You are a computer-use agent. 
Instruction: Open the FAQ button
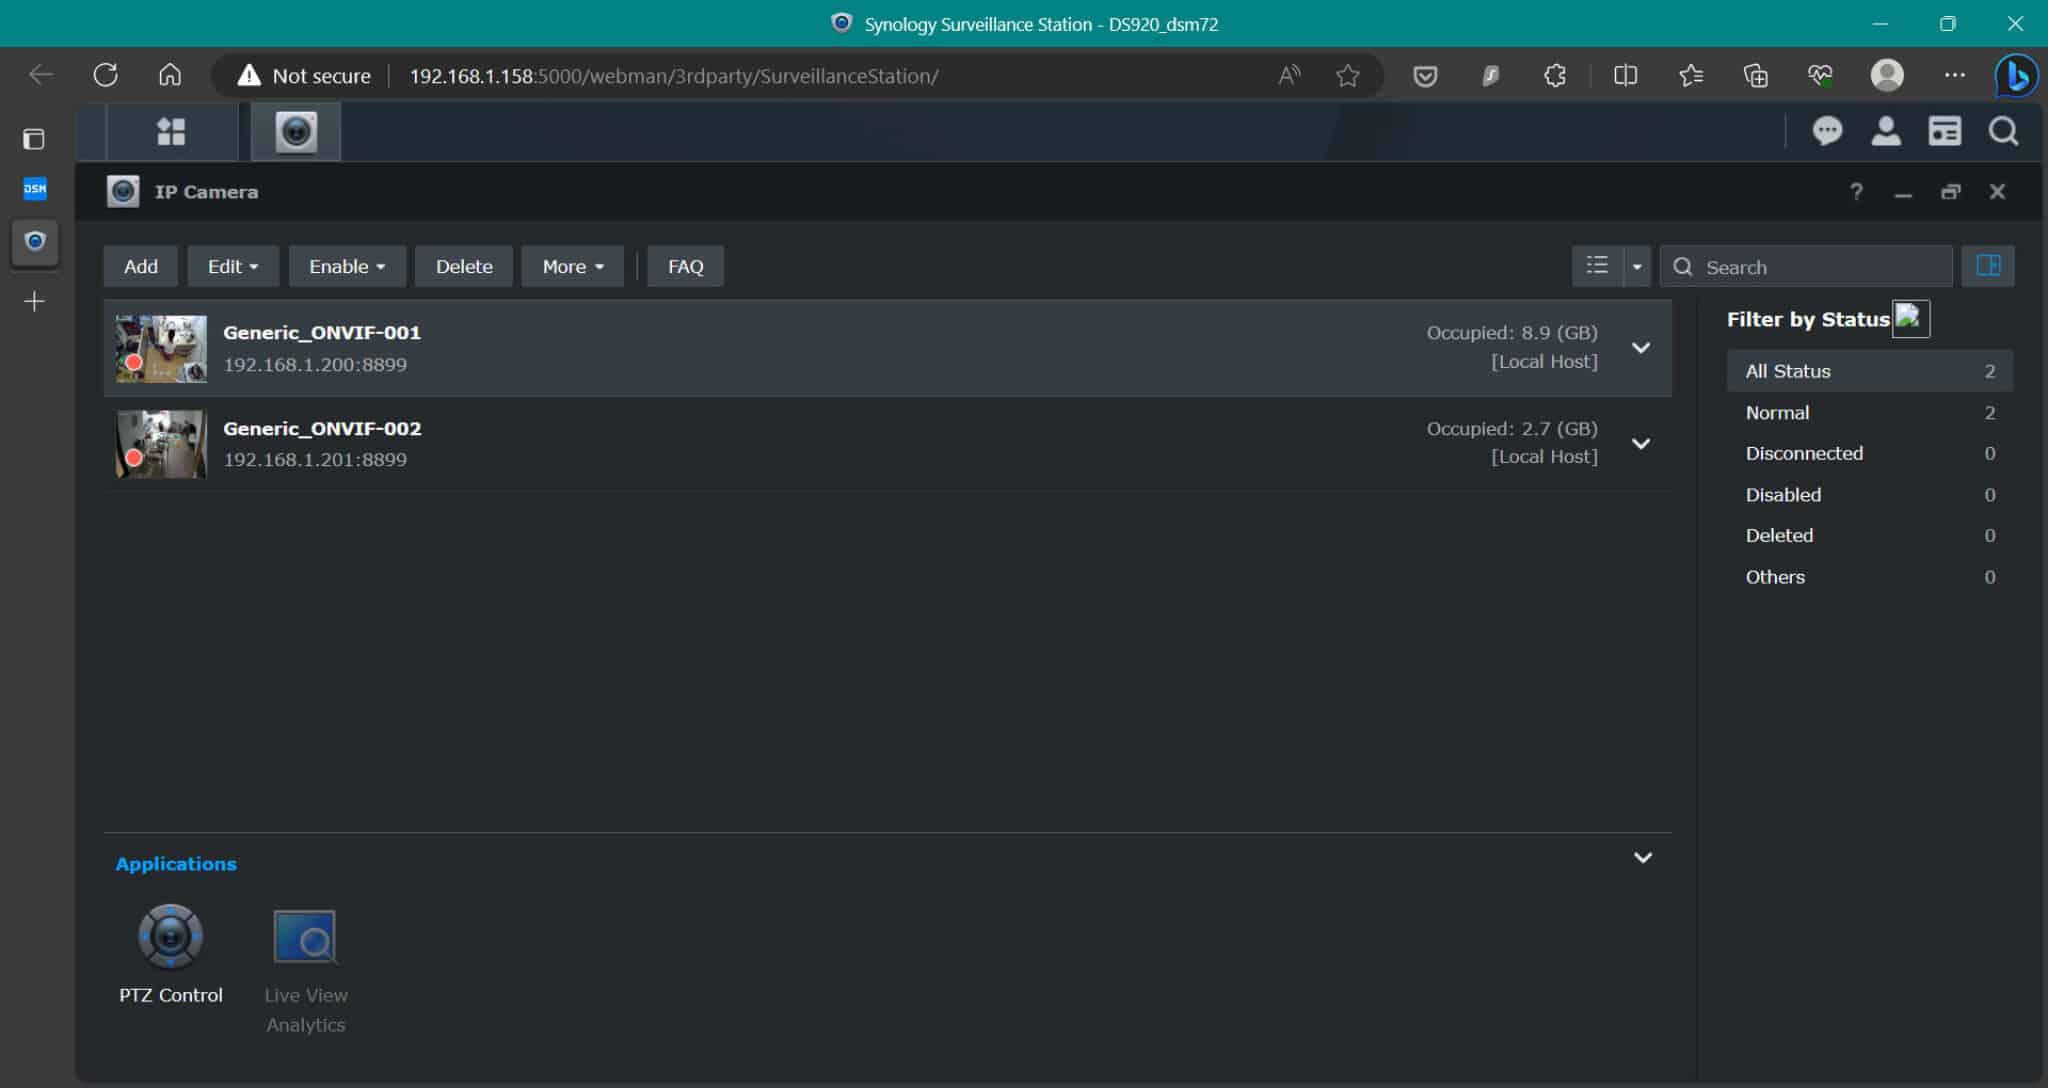pyautogui.click(x=685, y=266)
